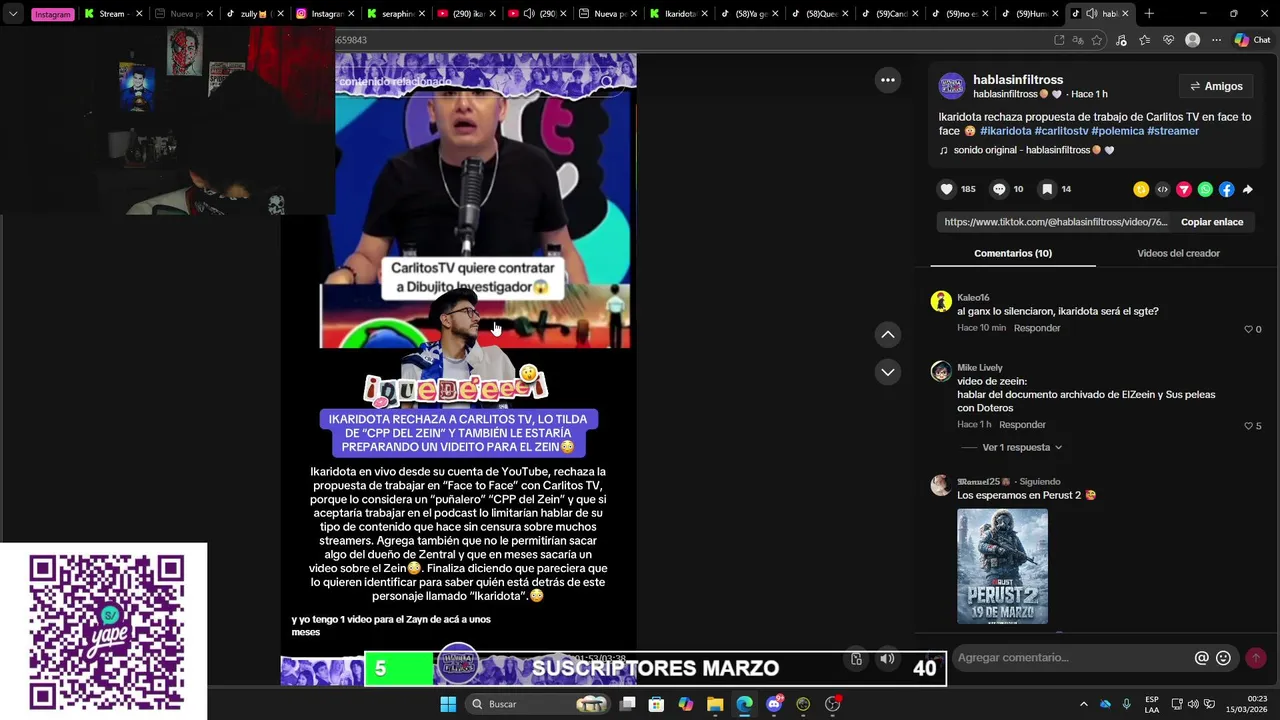Open Kaleo16's profile name
Viewport: 1280px width, 720px height.
973,298
